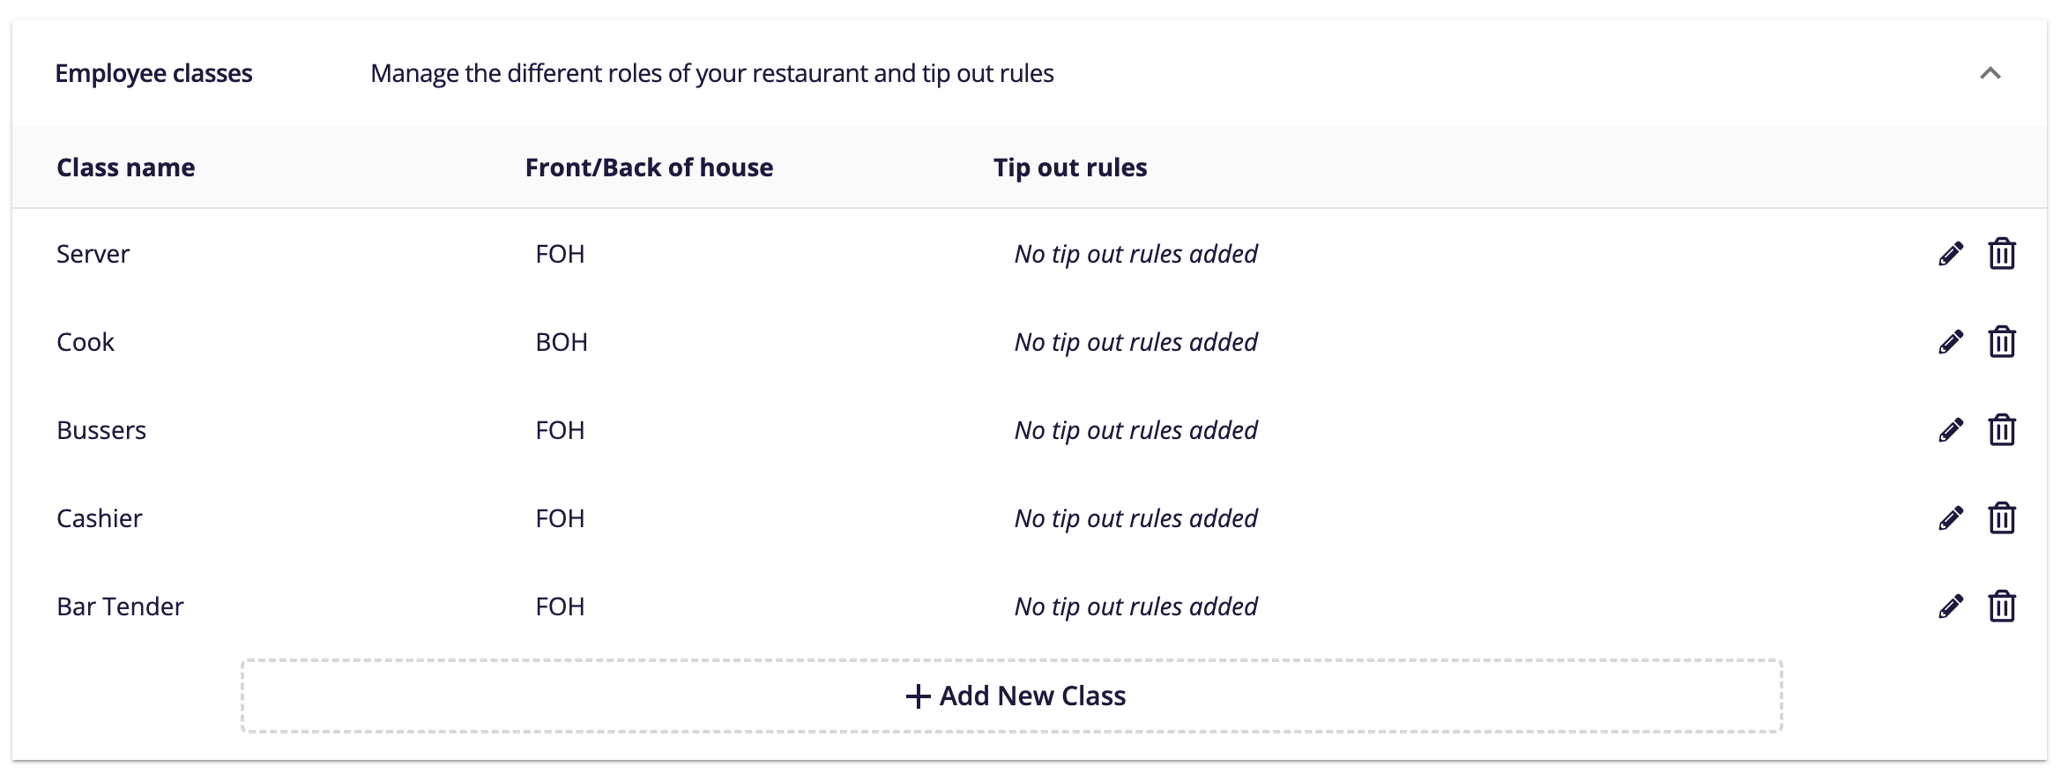Delete the Cook class with trash icon
The image size is (2061, 774).
2001,342
